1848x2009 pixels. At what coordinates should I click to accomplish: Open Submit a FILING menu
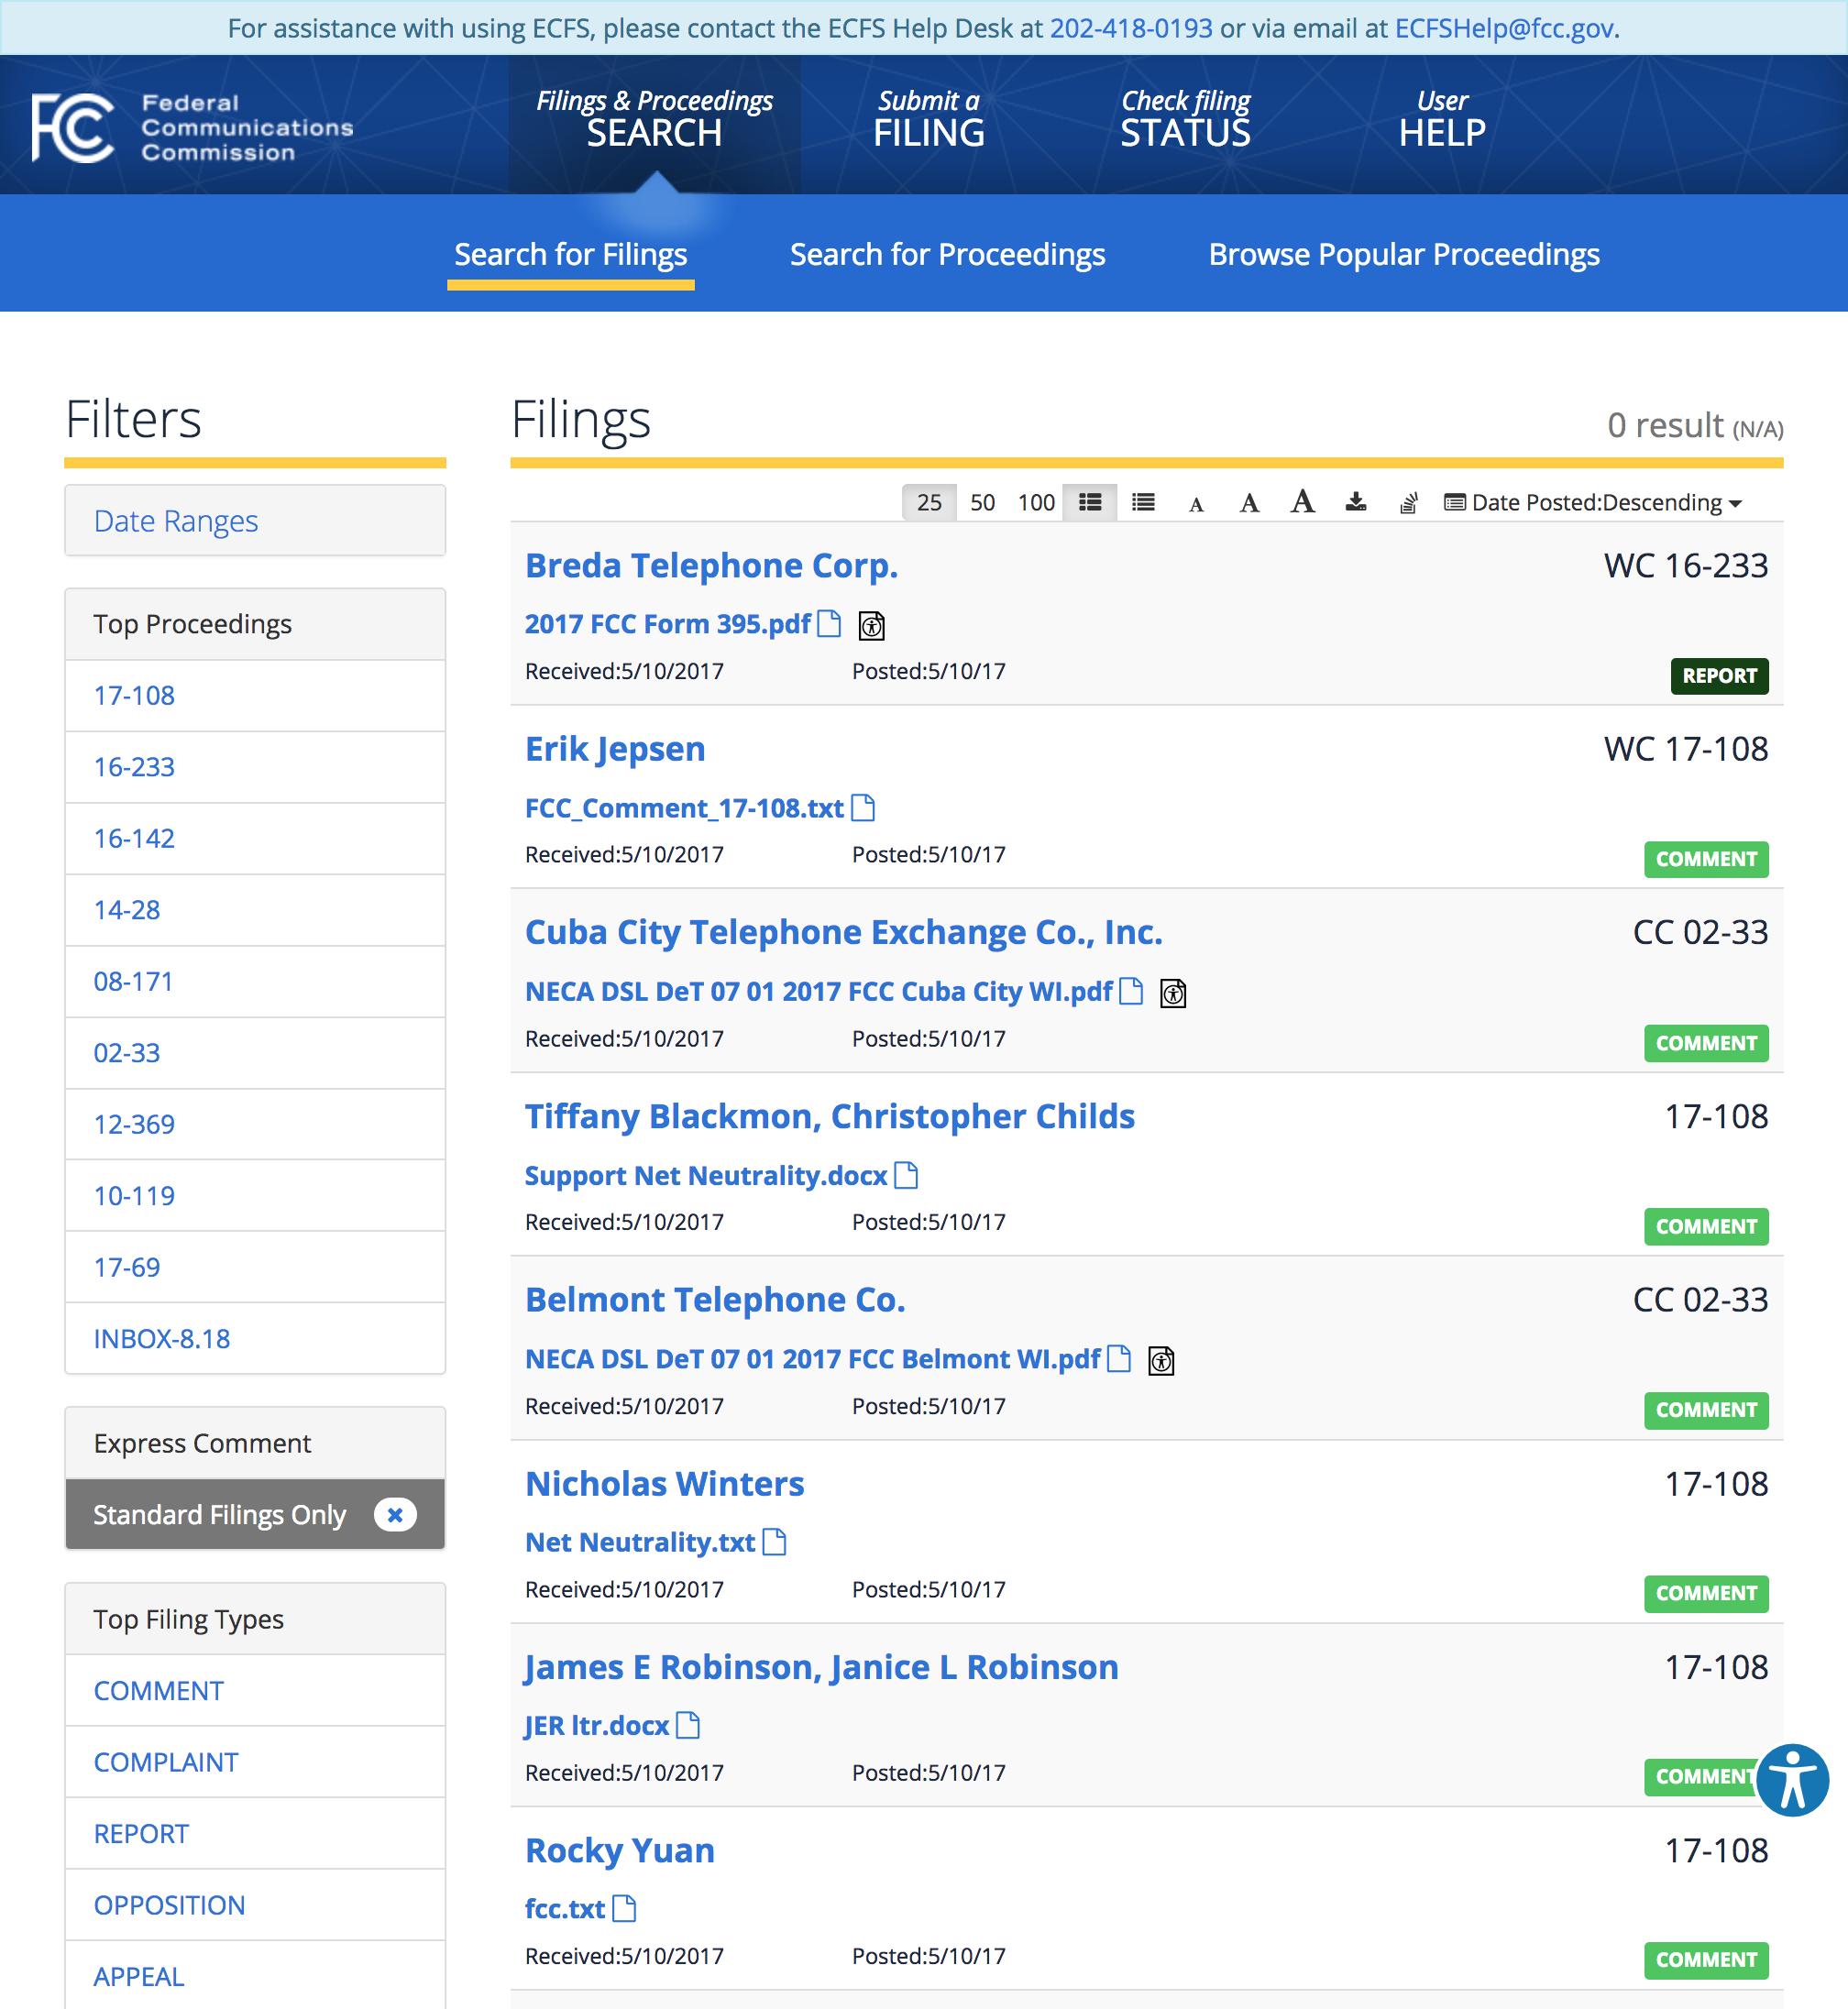pos(929,120)
